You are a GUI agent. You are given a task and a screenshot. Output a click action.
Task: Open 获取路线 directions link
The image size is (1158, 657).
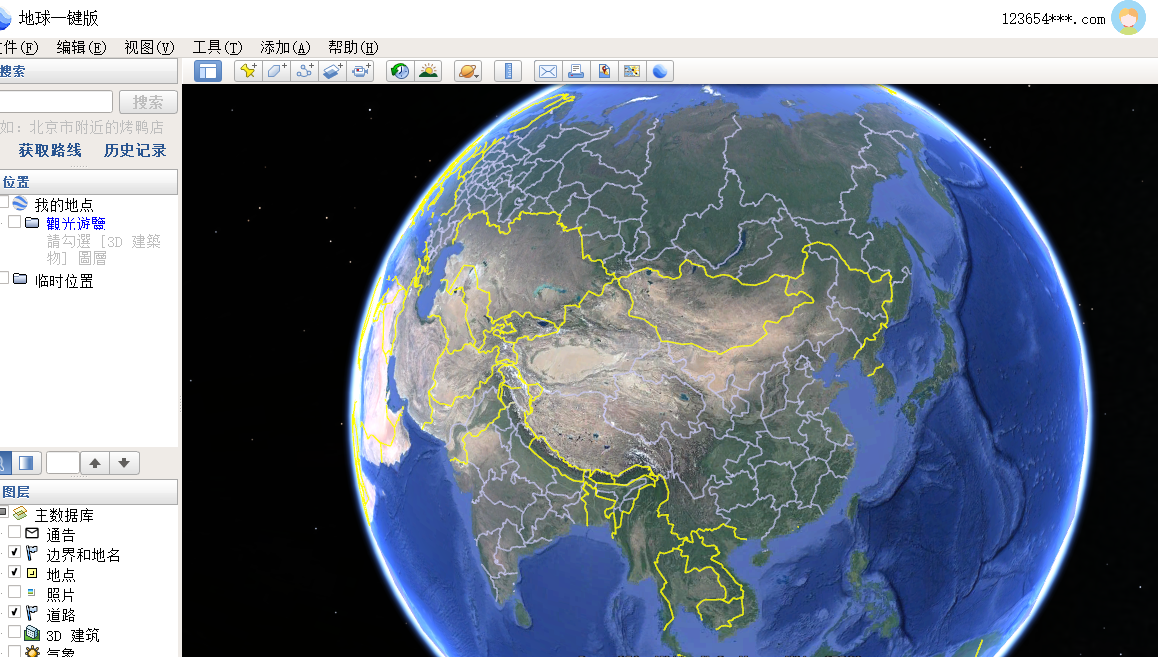[49, 150]
